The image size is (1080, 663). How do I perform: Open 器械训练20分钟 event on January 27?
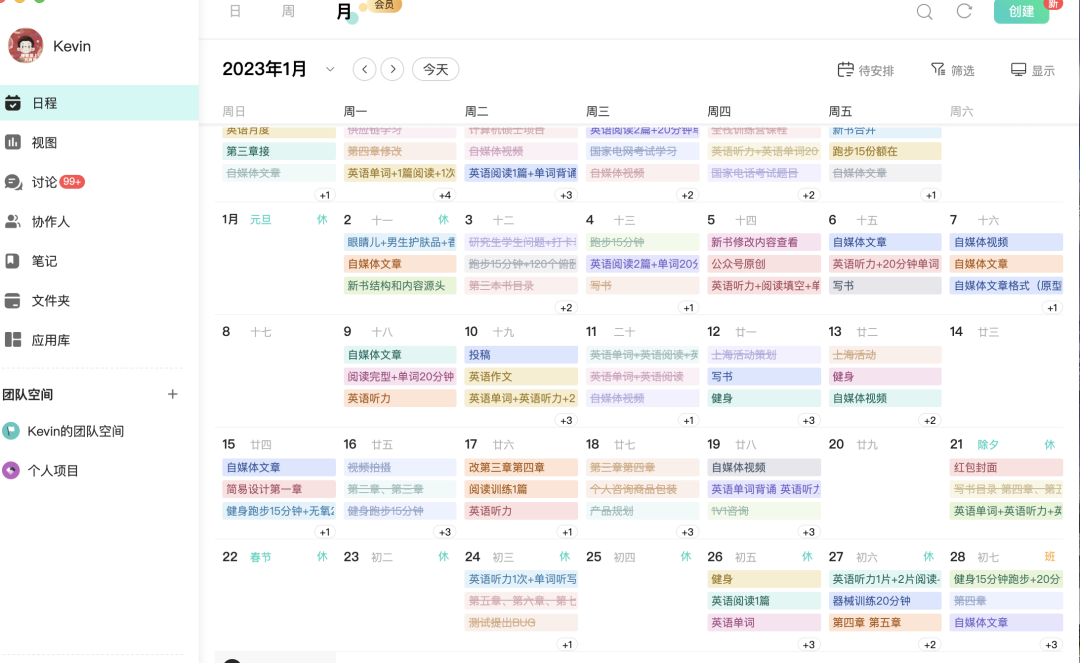coord(885,601)
